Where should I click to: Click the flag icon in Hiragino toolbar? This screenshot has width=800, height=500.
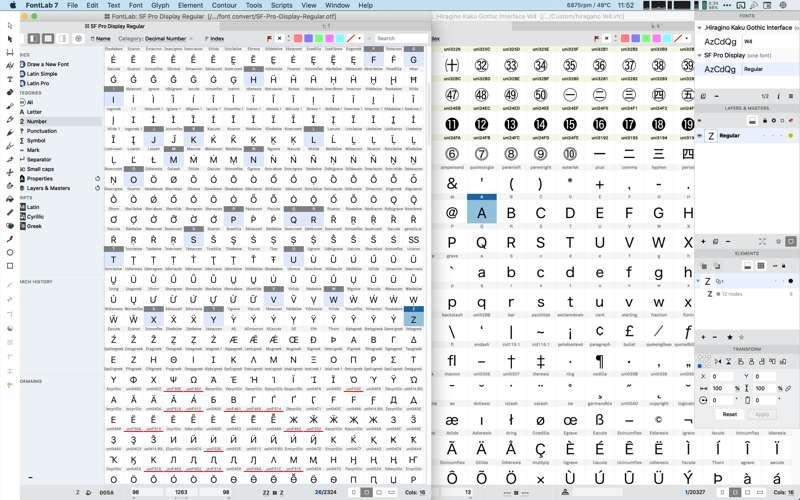pyautogui.click(x=596, y=38)
